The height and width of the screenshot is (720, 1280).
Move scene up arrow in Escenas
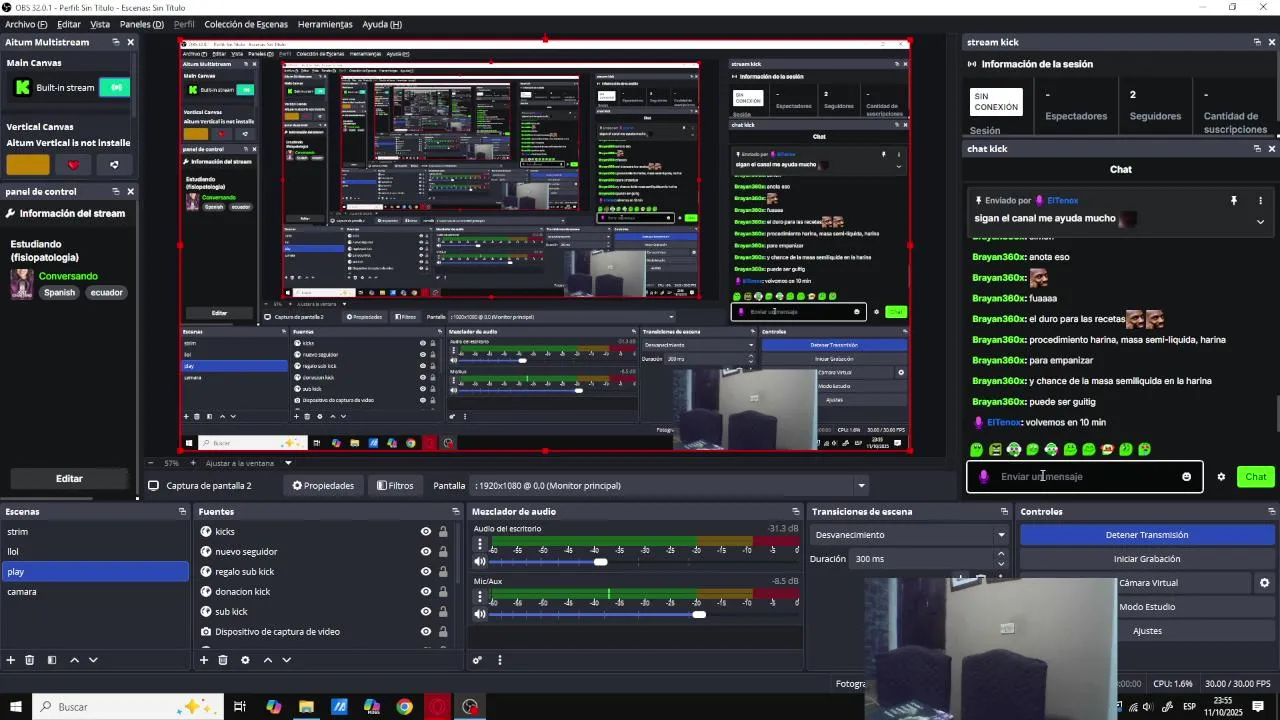coord(75,660)
